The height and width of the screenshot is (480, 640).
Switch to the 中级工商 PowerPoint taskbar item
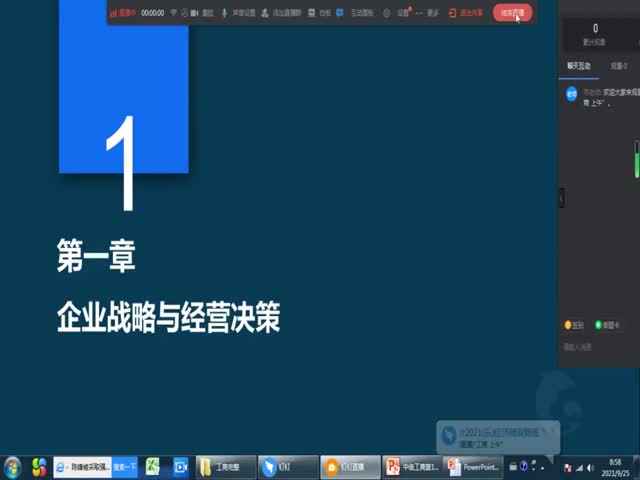pos(413,467)
